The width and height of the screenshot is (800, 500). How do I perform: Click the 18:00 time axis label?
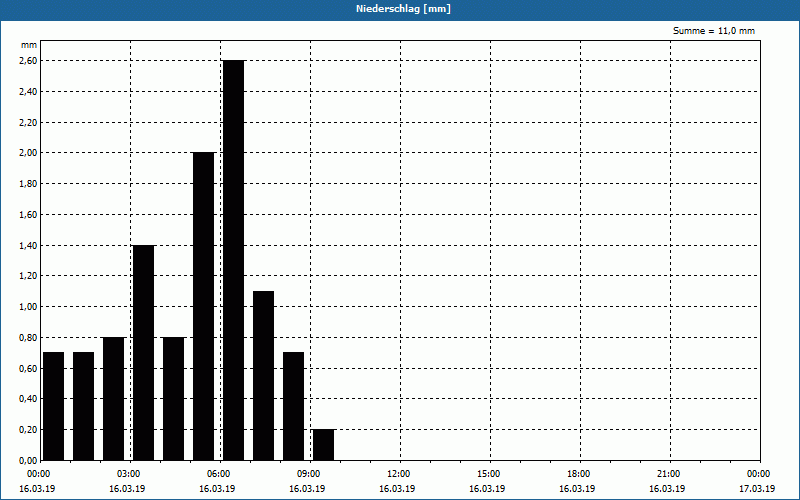pos(580,474)
